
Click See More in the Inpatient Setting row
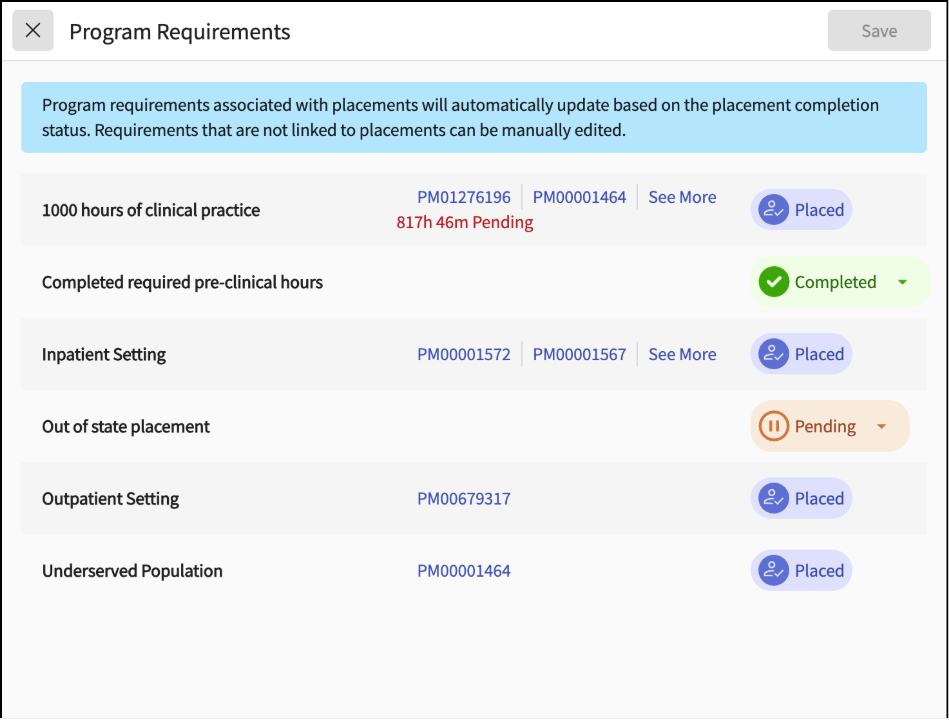coord(682,354)
